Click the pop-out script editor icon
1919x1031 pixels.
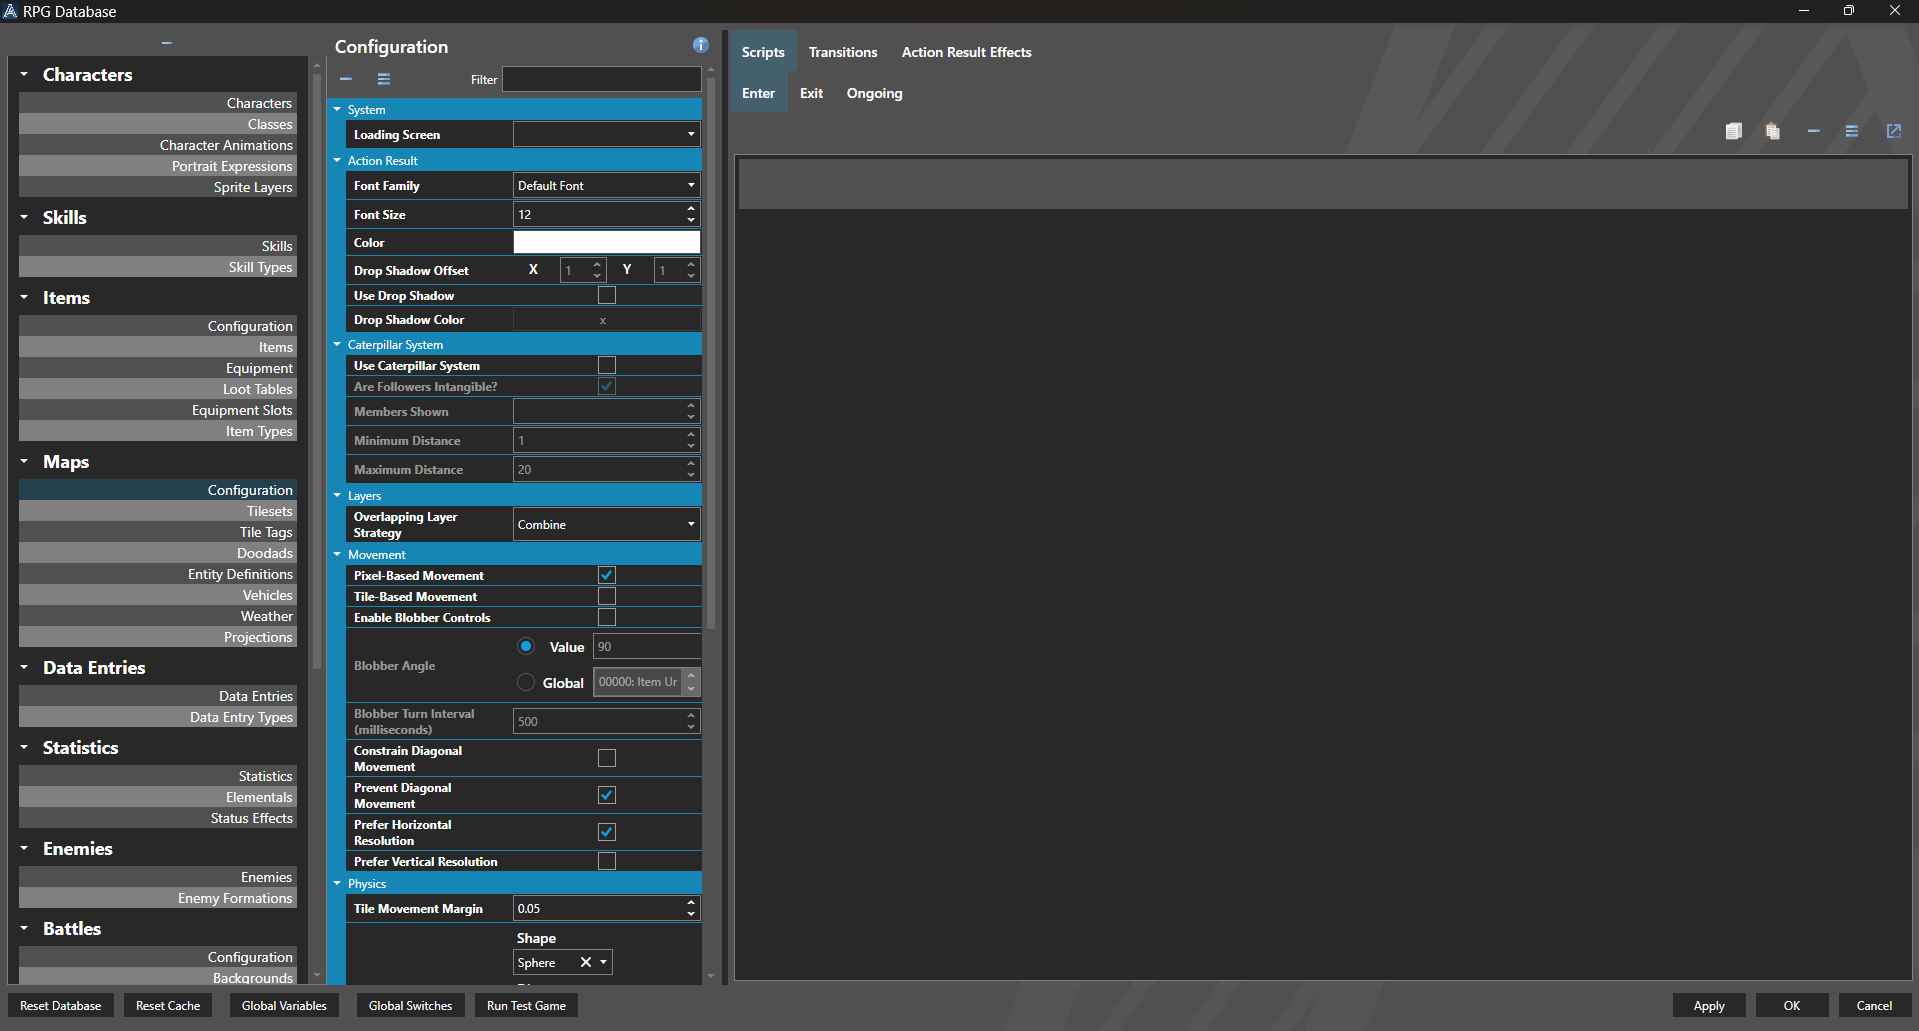pos(1893,131)
